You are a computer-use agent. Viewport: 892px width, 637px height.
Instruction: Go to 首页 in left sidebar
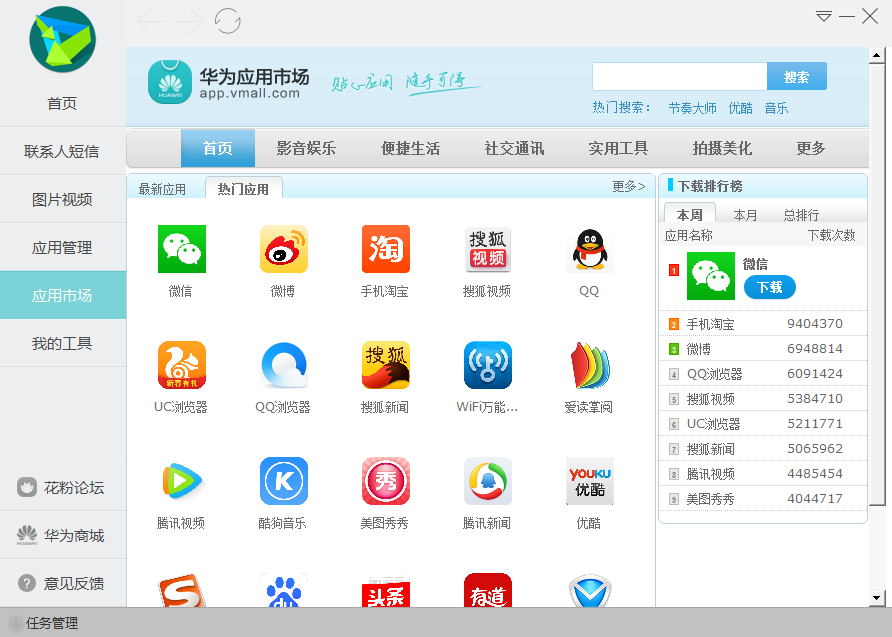pyautogui.click(x=63, y=103)
